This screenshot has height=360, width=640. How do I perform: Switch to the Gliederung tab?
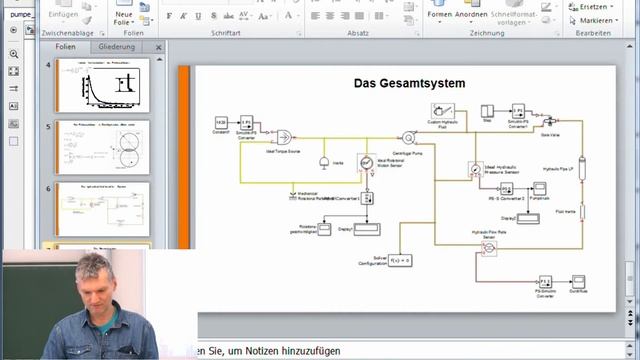(116, 47)
